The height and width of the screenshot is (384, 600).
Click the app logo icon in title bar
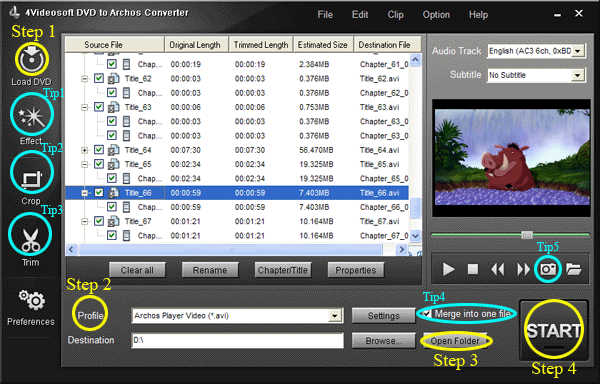click(x=15, y=12)
